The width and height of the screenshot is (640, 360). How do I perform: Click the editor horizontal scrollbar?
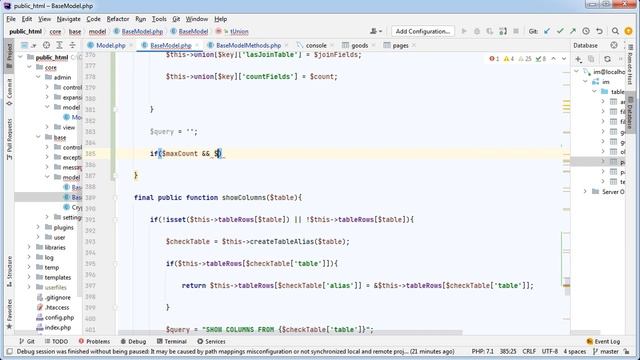click(x=290, y=332)
